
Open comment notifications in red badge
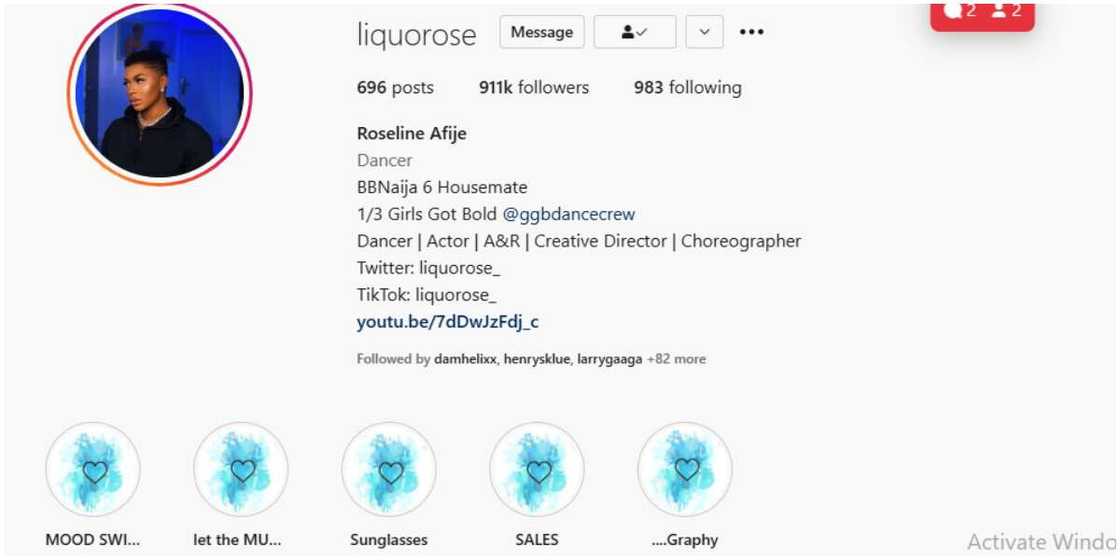pos(959,10)
